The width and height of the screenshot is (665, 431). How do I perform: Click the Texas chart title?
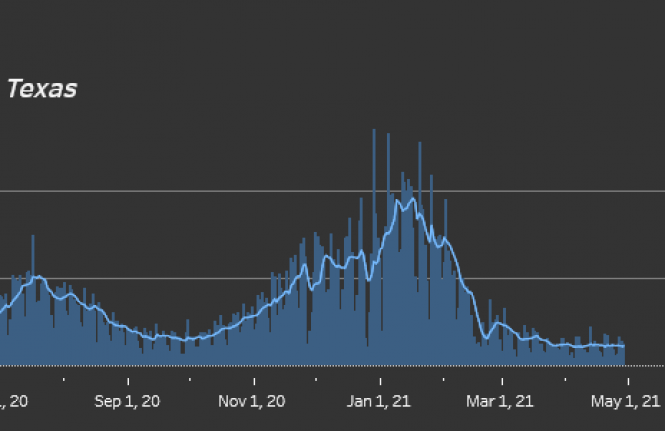[42, 89]
